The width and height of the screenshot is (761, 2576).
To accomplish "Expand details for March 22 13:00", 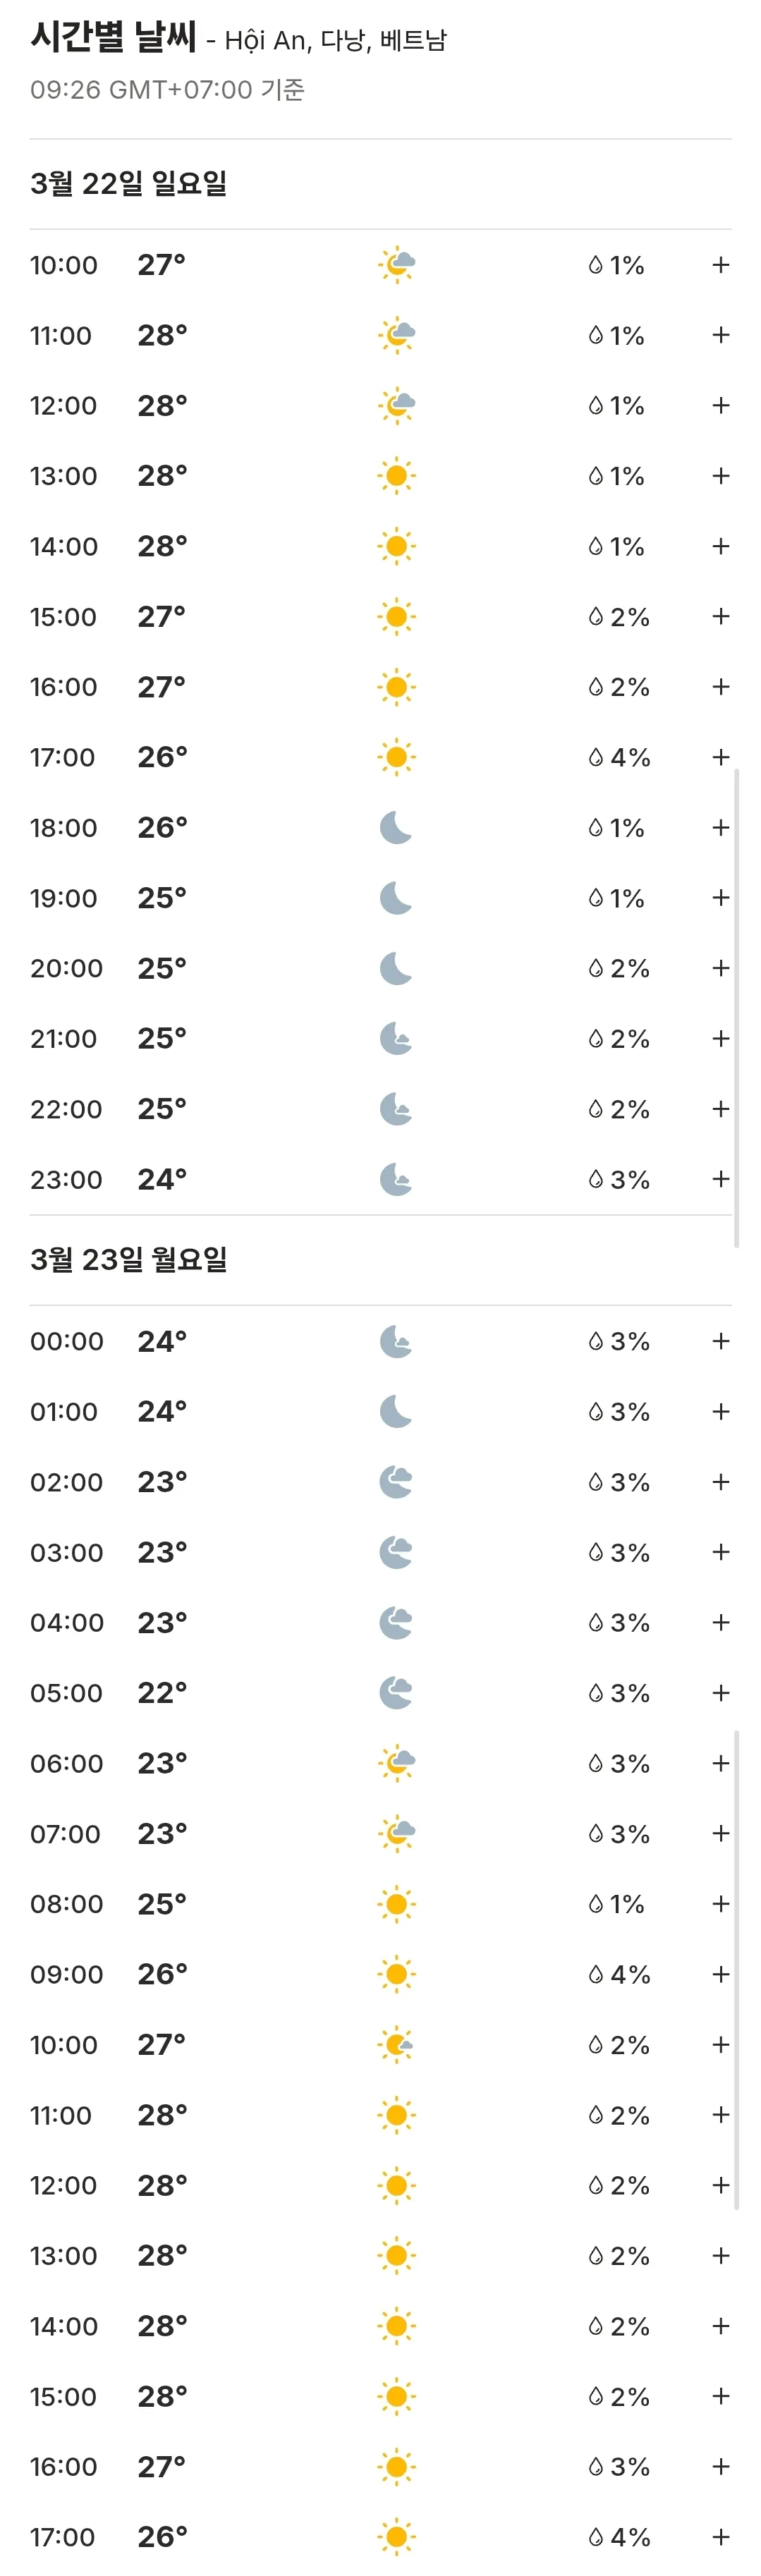I will point(720,476).
